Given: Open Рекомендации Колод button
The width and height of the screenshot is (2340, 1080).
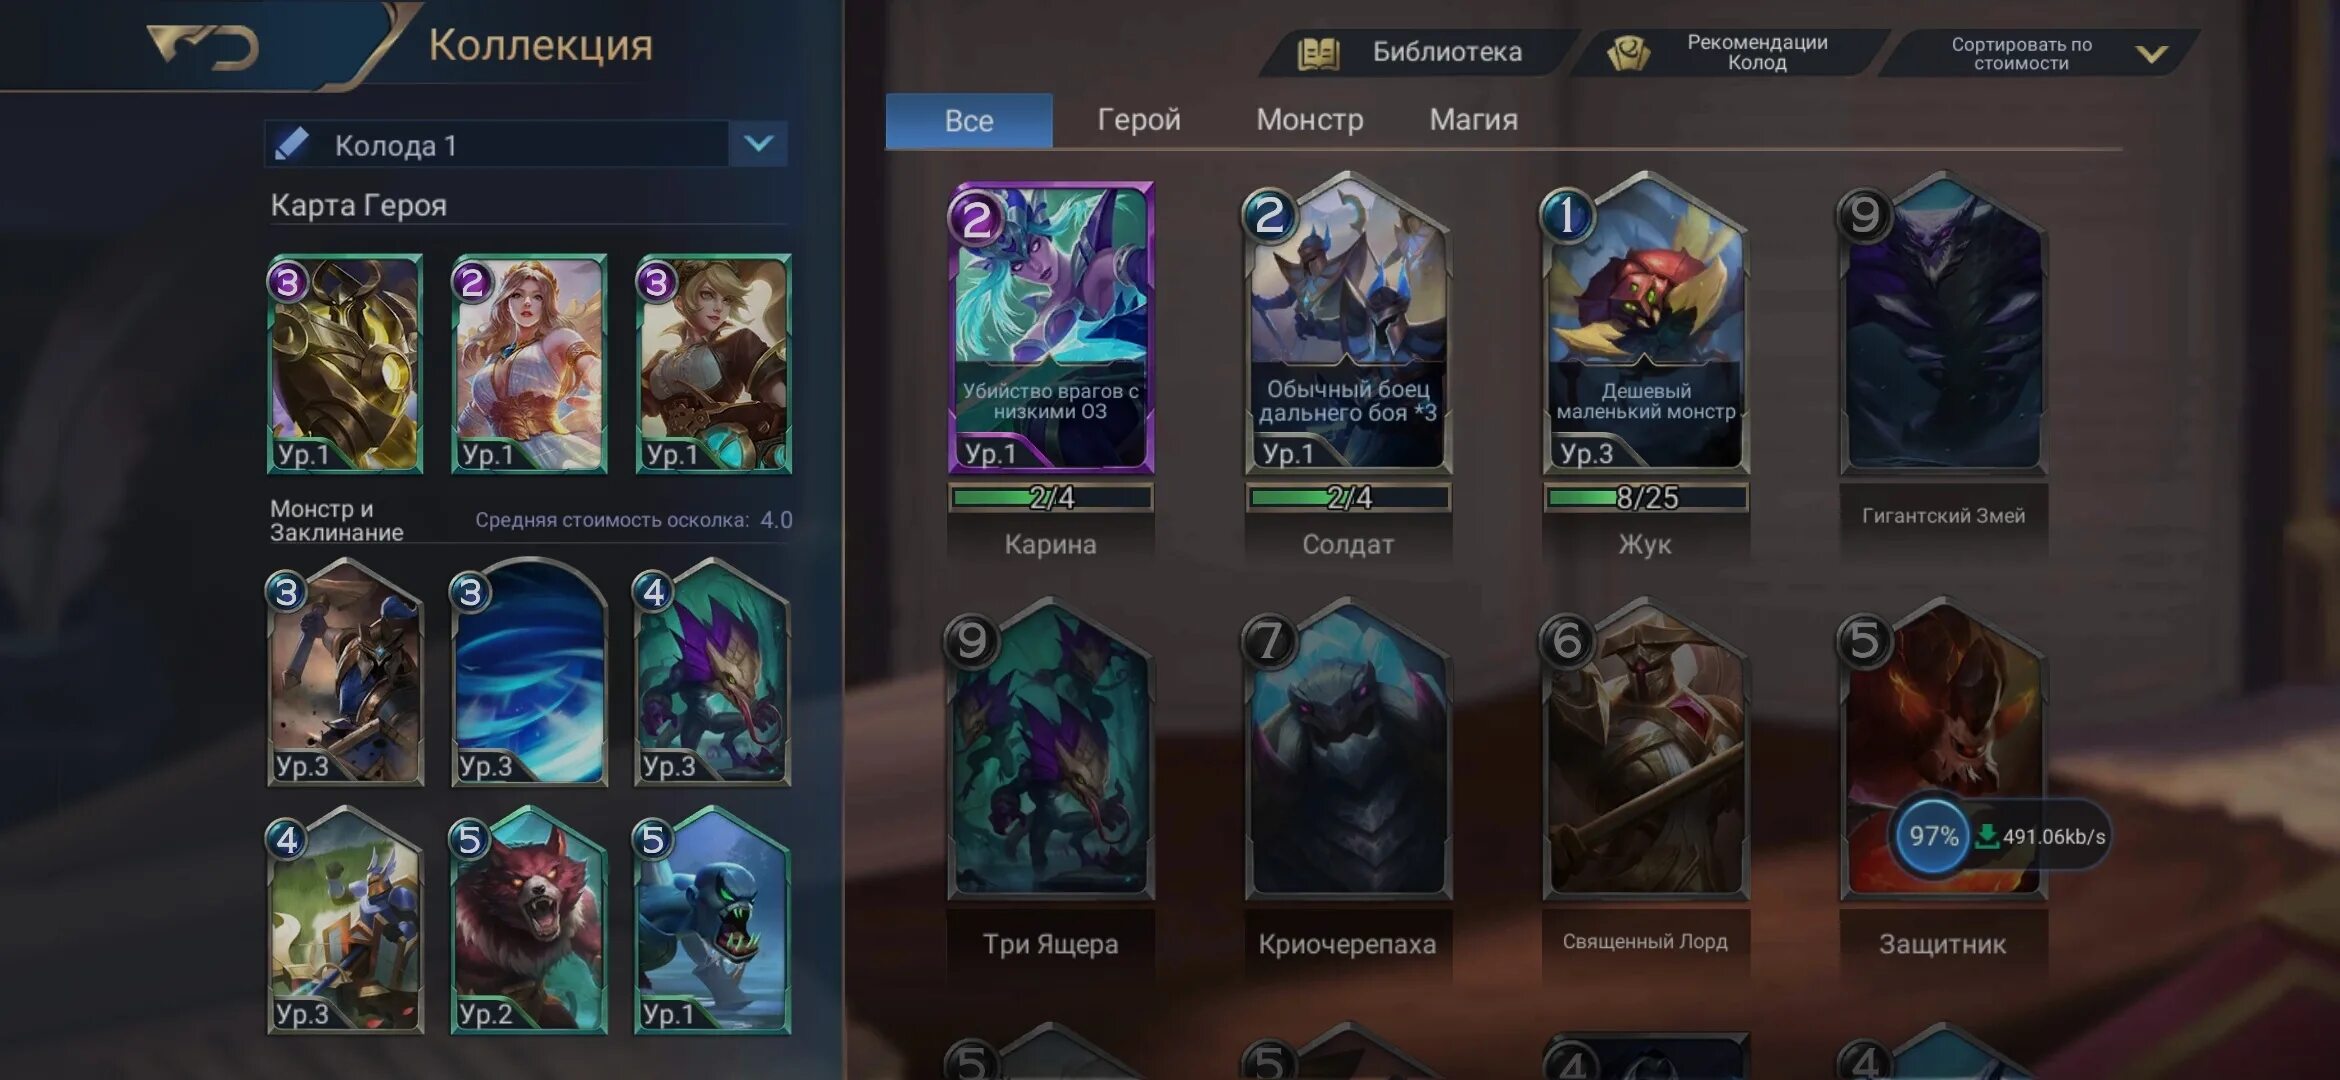Looking at the screenshot, I should click(1730, 52).
